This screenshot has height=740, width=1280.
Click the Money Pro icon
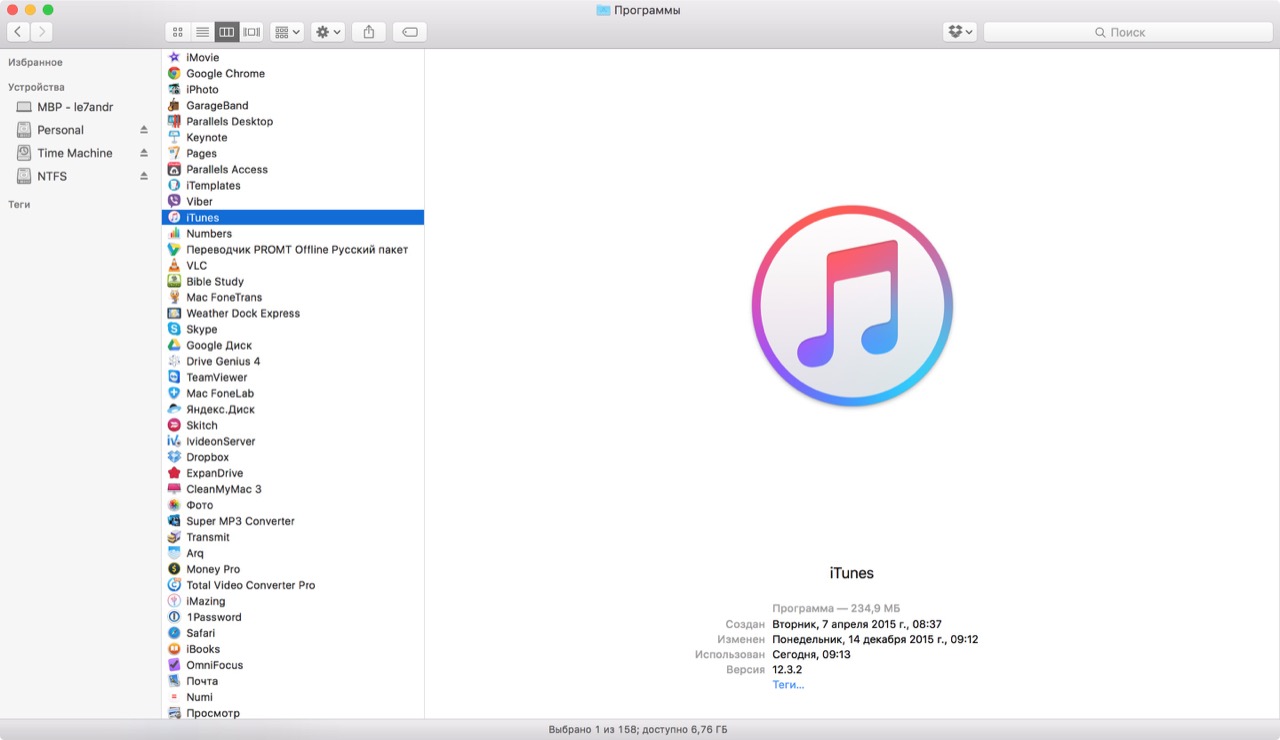pos(174,569)
